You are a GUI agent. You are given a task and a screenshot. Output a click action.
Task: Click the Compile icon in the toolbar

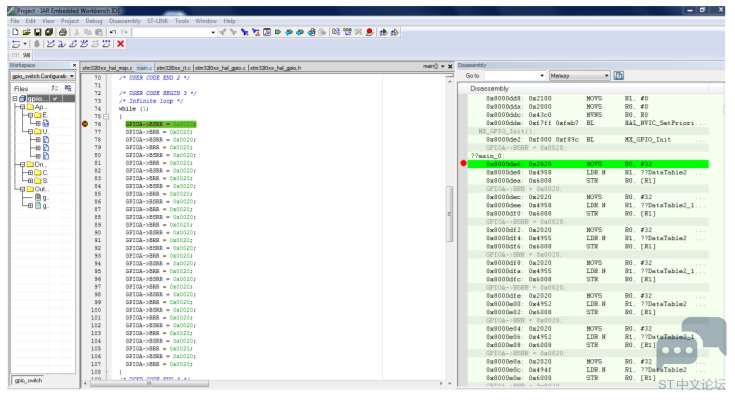(x=336, y=32)
